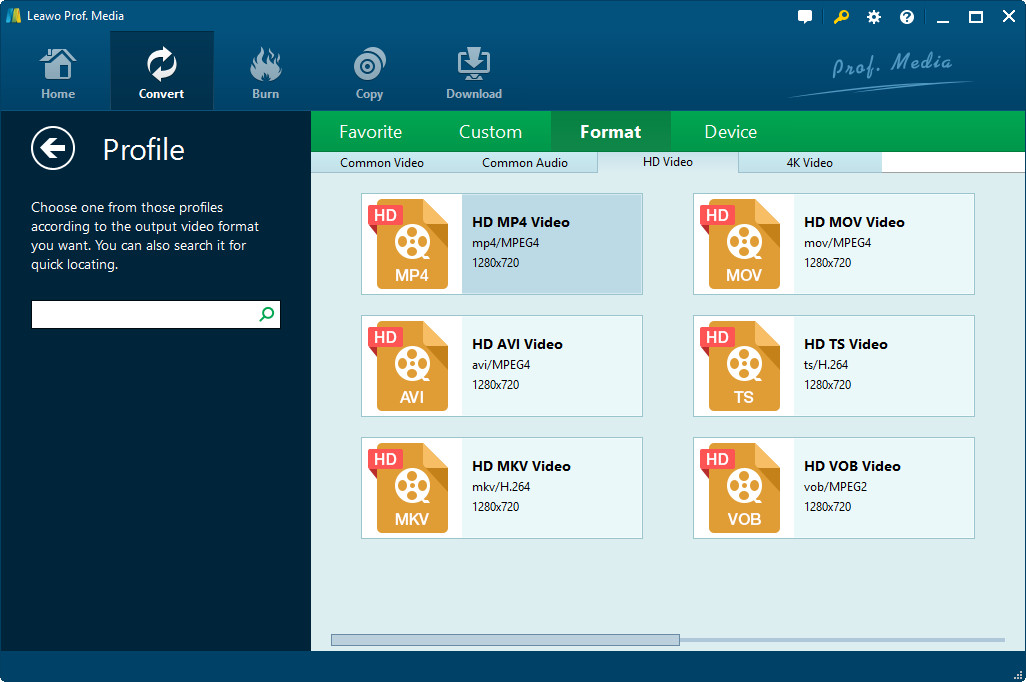Click the HD VOB file icon
This screenshot has width=1026, height=682.
click(x=741, y=488)
